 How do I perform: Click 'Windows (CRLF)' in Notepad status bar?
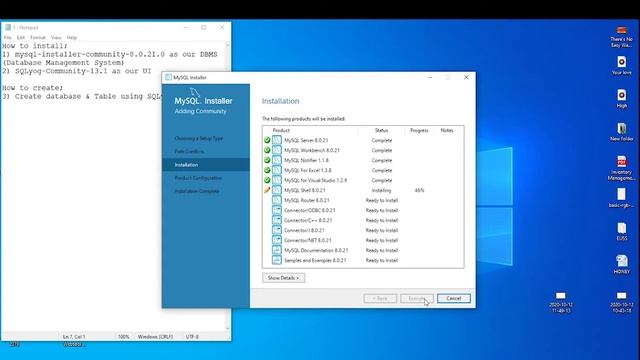(x=155, y=337)
